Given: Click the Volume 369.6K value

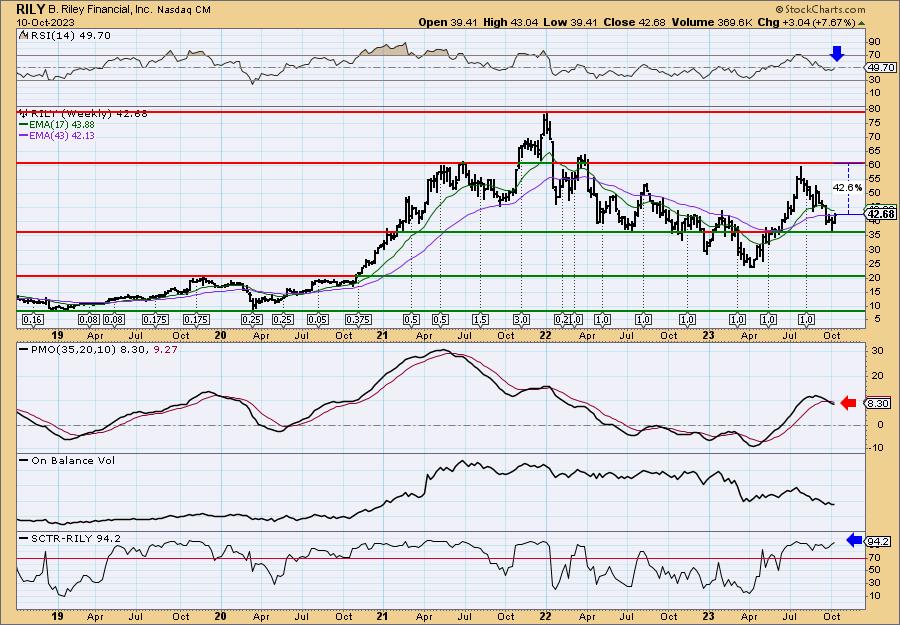Looking at the screenshot, I should [711, 22].
